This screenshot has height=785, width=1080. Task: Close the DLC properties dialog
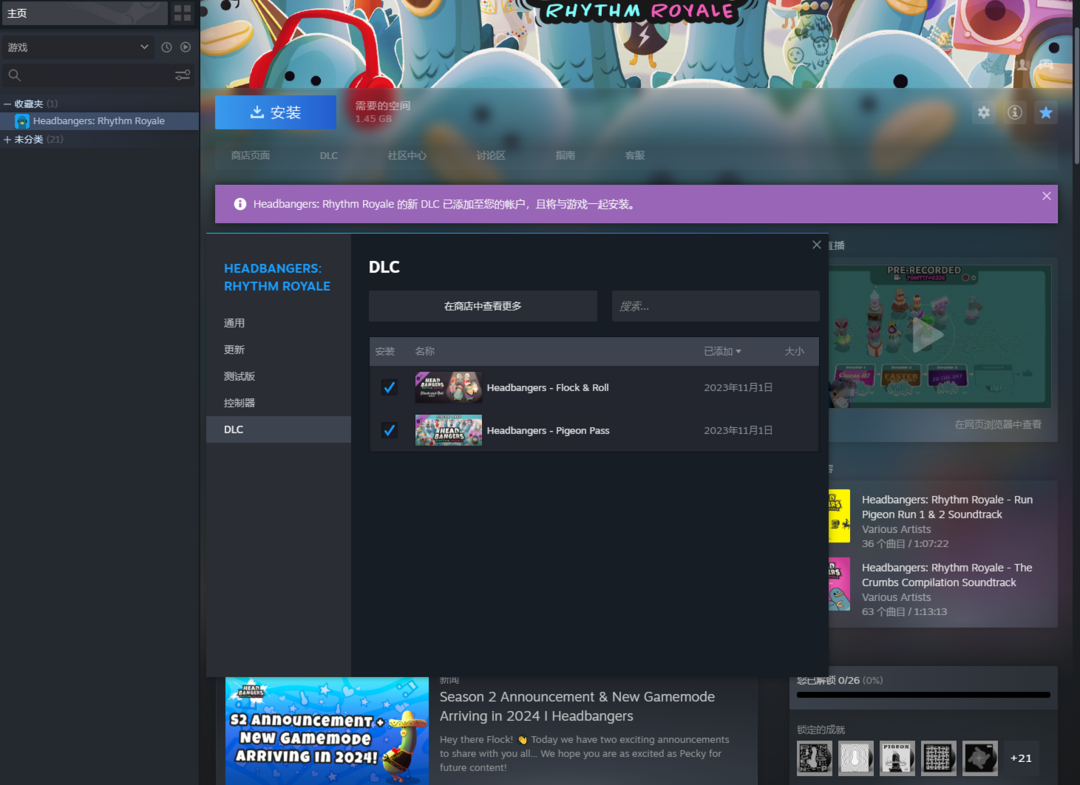(817, 245)
